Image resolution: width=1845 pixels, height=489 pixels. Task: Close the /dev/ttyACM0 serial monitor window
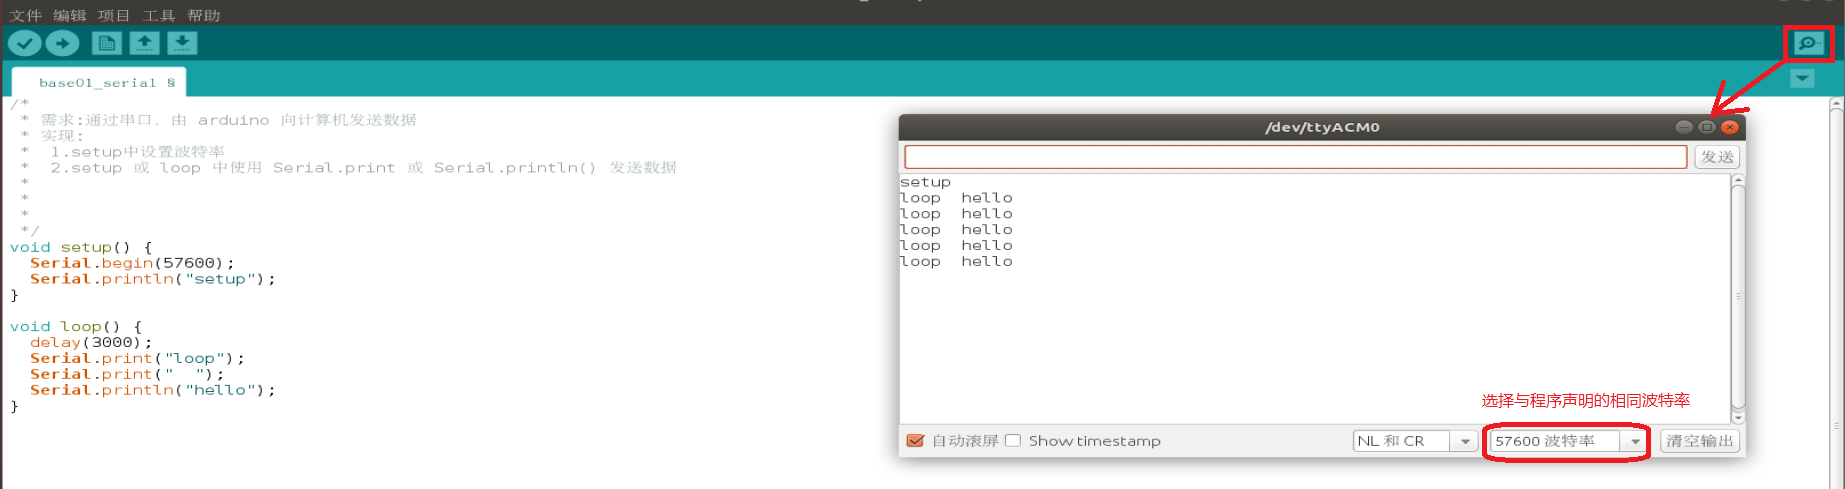pos(1730,127)
